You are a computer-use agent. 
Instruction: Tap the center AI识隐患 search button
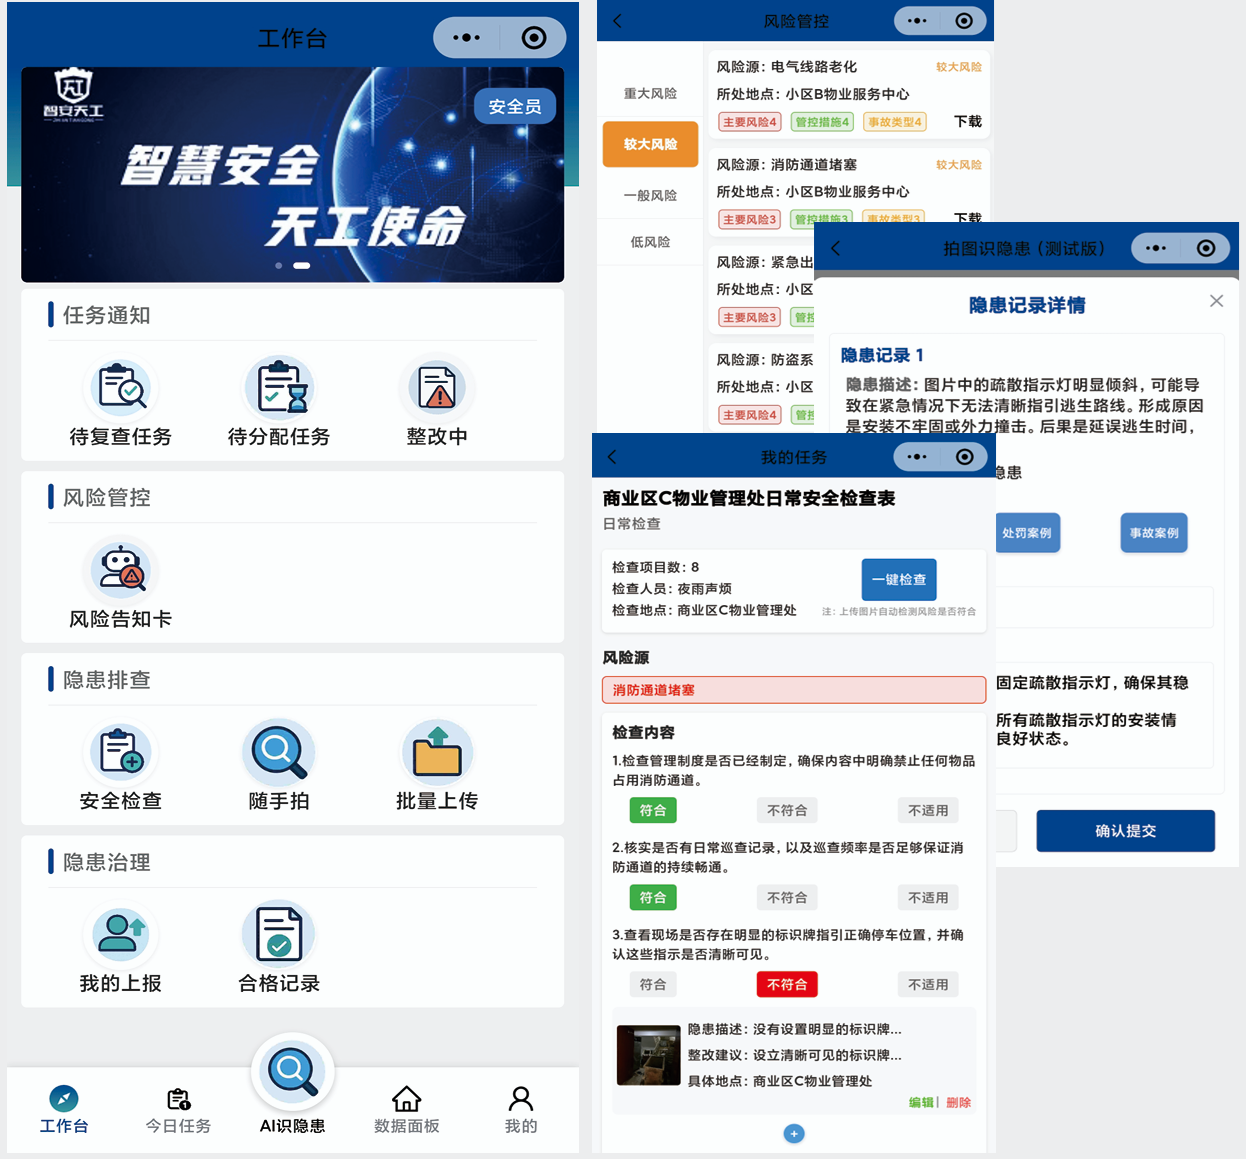(292, 1072)
